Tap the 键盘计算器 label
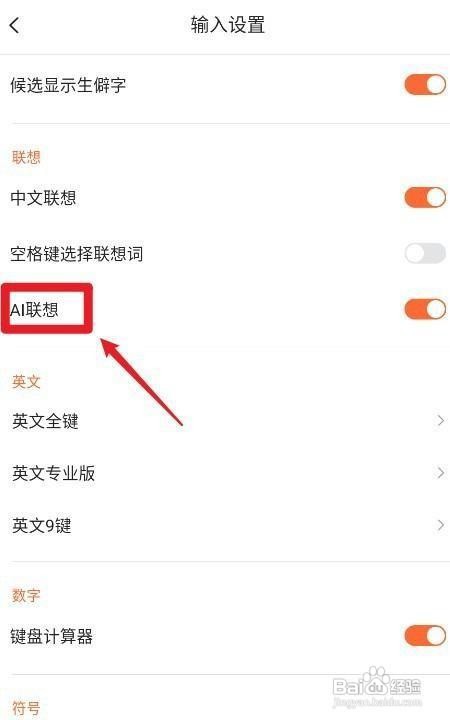This screenshot has height=720, width=450. [51, 636]
